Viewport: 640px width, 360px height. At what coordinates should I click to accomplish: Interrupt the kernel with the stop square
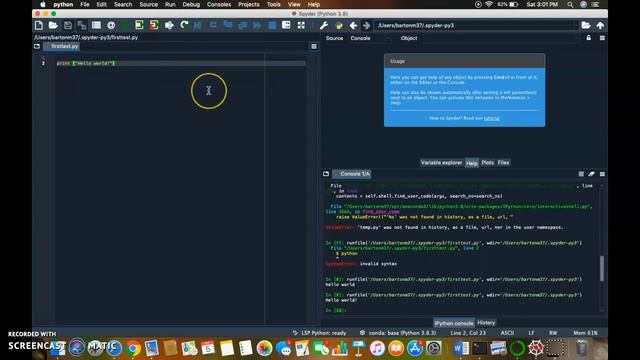(581, 174)
